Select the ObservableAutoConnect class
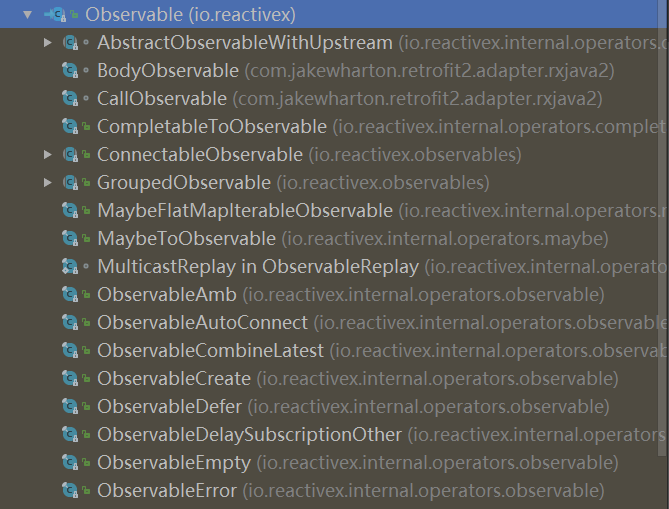Image resolution: width=669 pixels, height=509 pixels. pos(203,323)
